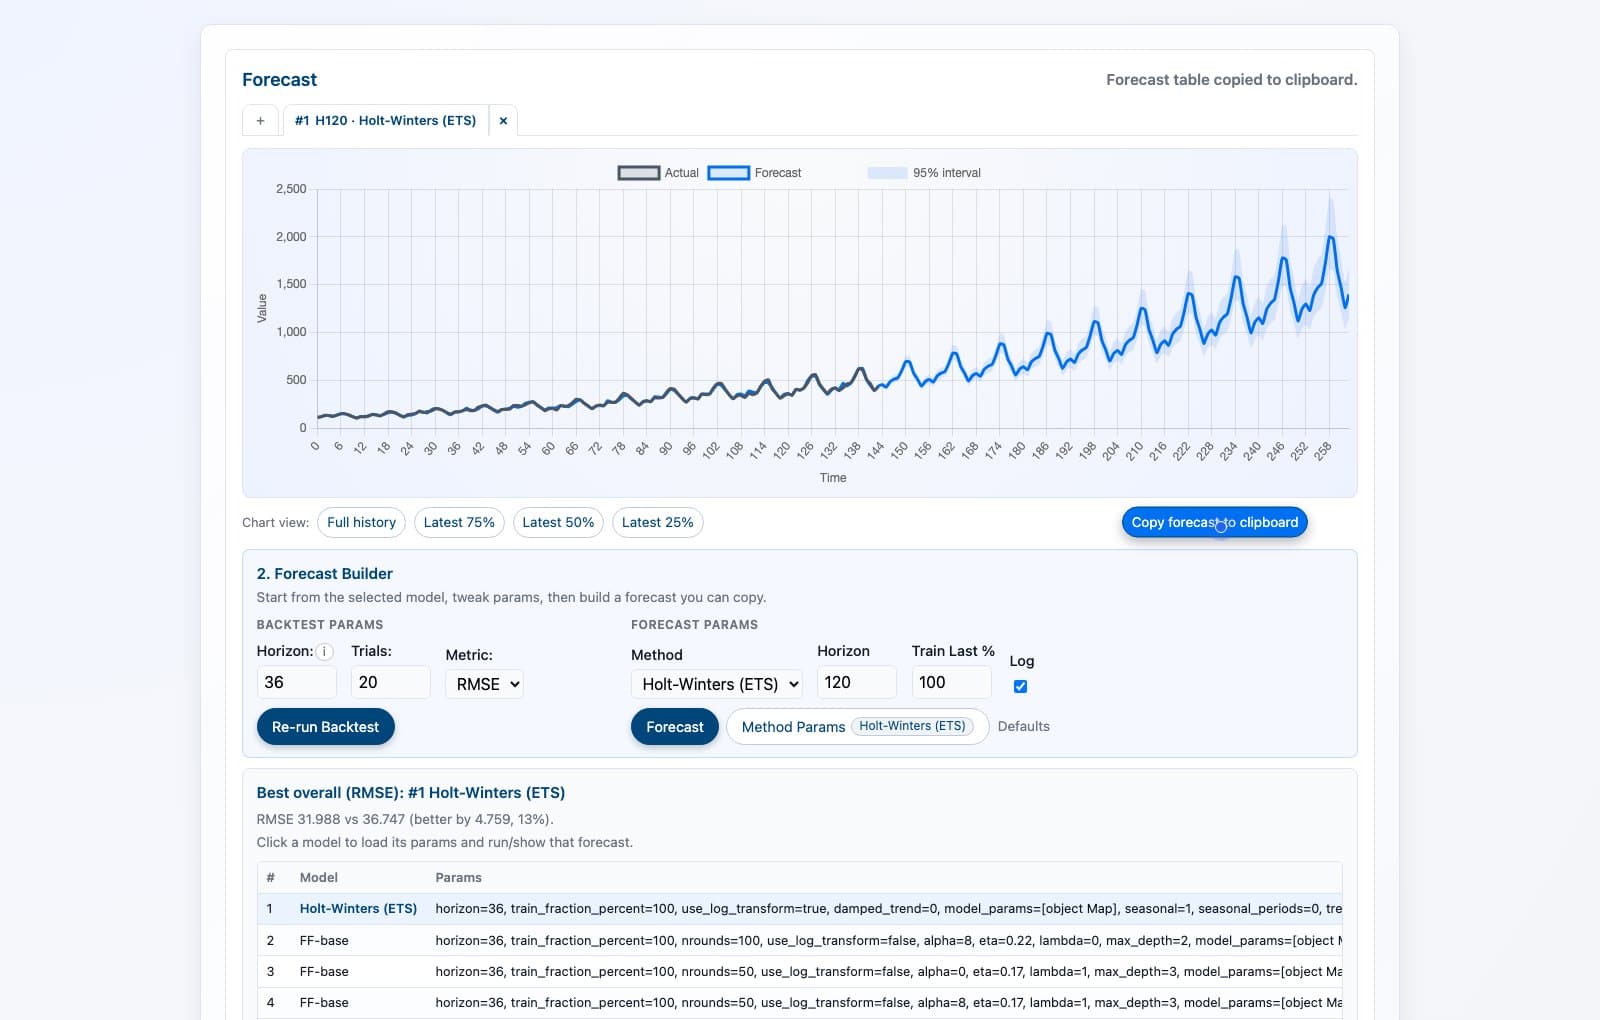Select Latest 50% chart view
The height and width of the screenshot is (1020, 1600).
click(x=558, y=523)
